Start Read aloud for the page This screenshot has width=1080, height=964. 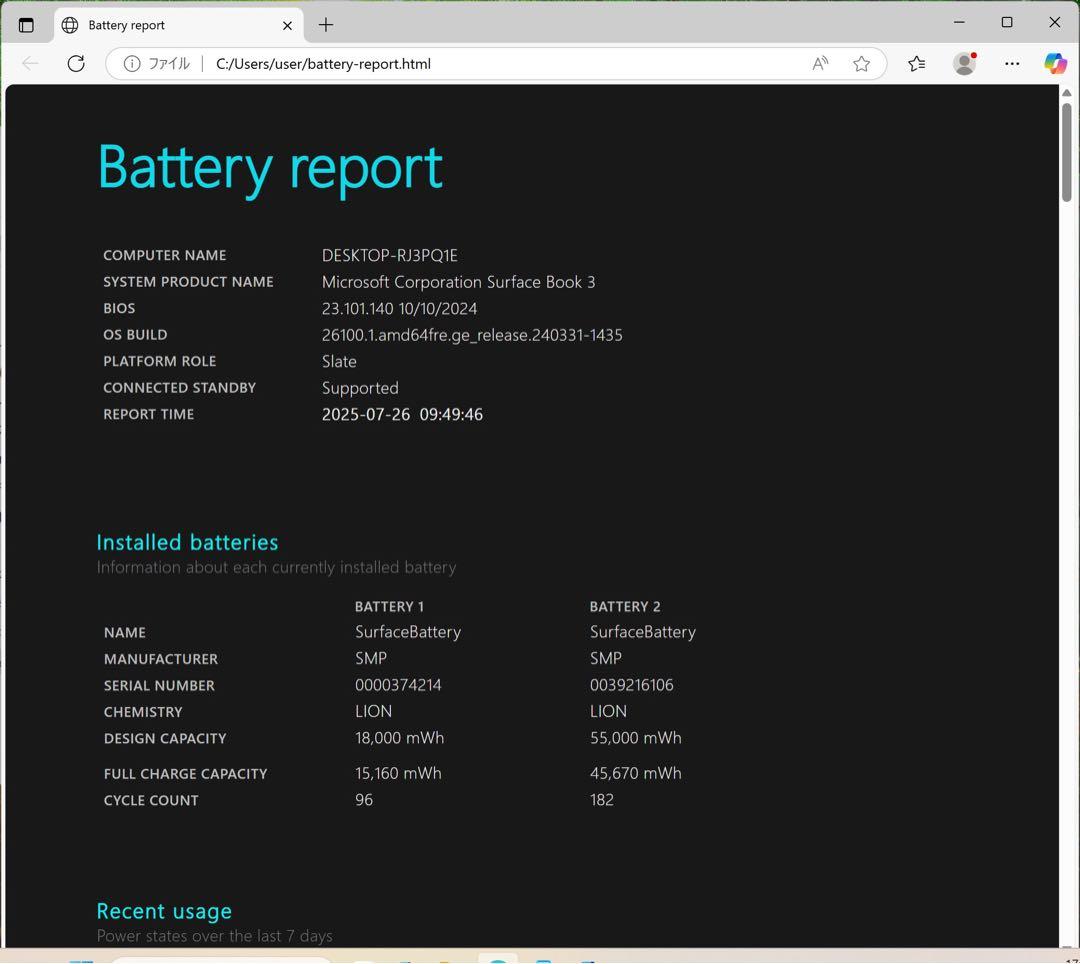pyautogui.click(x=819, y=63)
